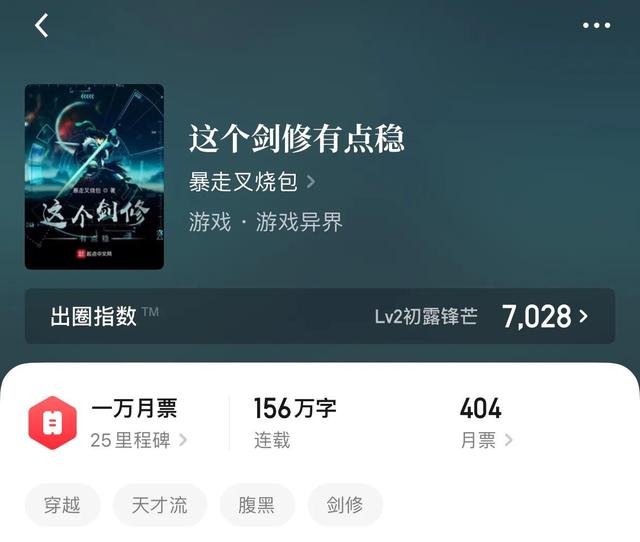This screenshot has height=542, width=640.
Task: Select the 天才流 tag
Action: coord(160,505)
